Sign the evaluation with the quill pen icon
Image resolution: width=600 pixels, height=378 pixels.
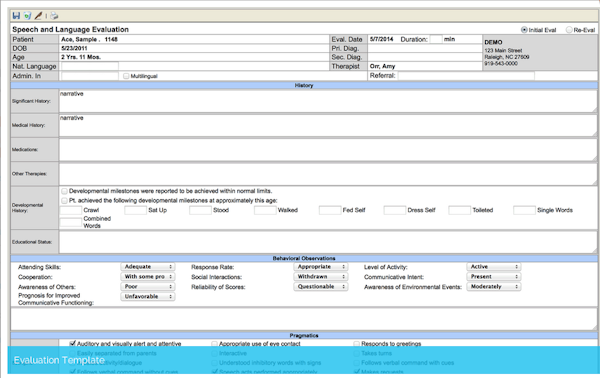(x=38, y=16)
